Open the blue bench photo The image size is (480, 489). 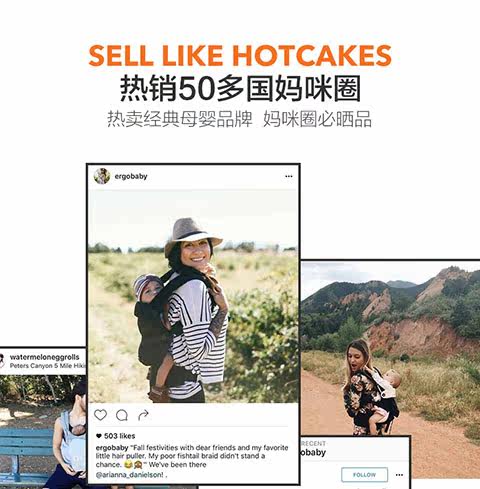(x=43, y=432)
